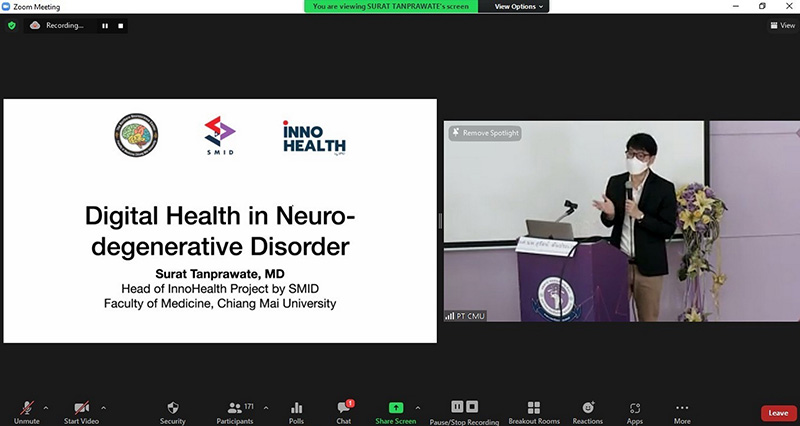The image size is (800, 426).
Task: Open the More menu
Action: [x=682, y=412]
